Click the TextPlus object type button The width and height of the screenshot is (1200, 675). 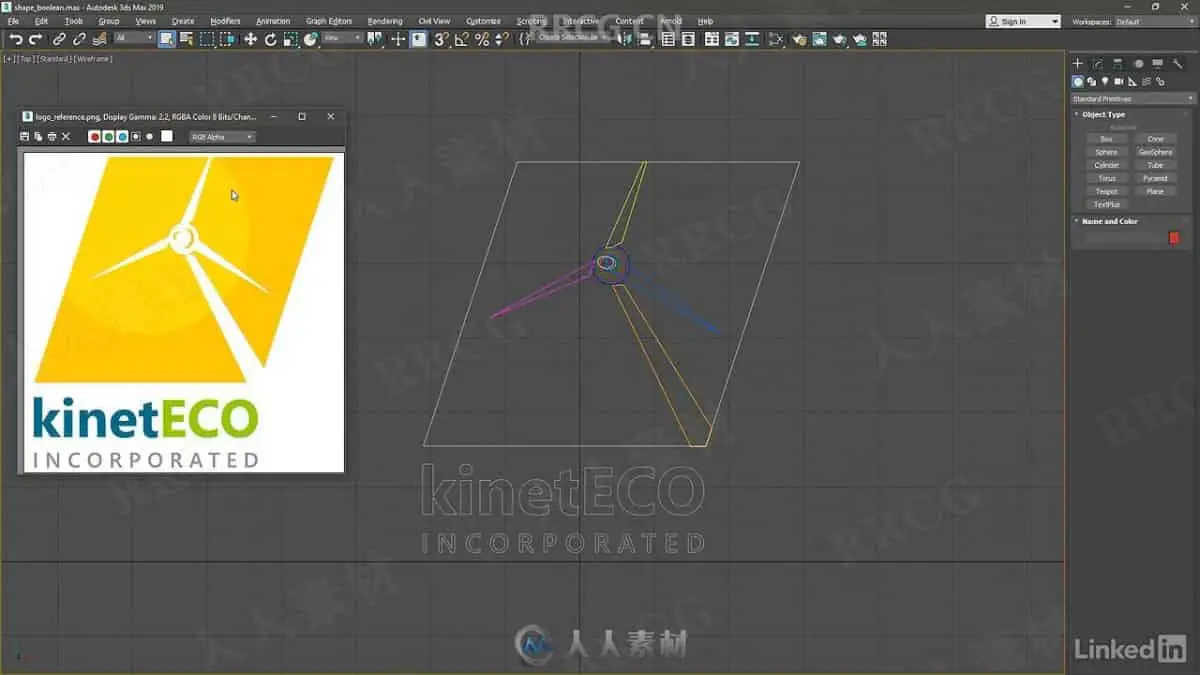point(1106,204)
